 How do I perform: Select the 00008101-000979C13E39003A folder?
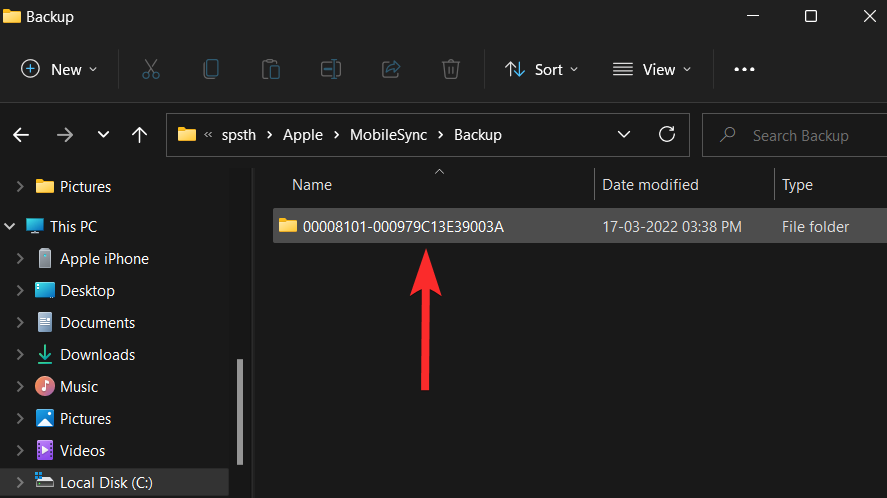[x=403, y=227]
